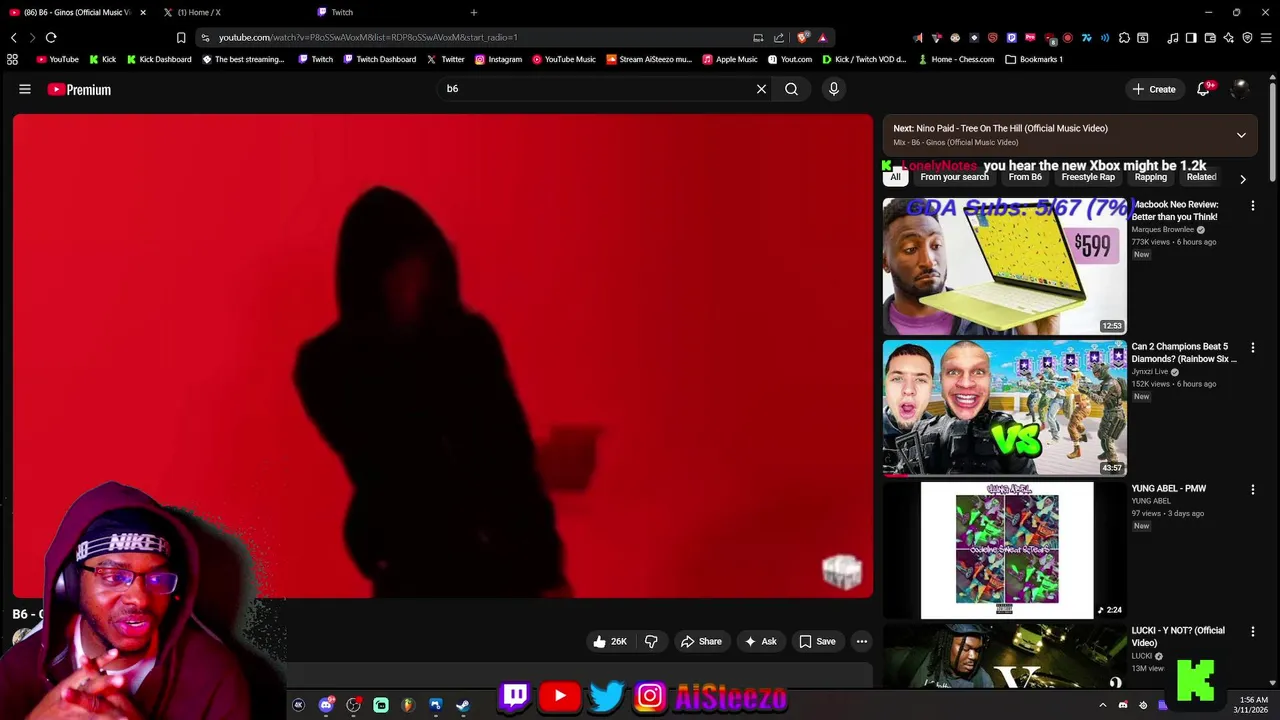Open options for LUCKI - Y NOT? video
The height and width of the screenshot is (720, 1280).
(x=1253, y=631)
